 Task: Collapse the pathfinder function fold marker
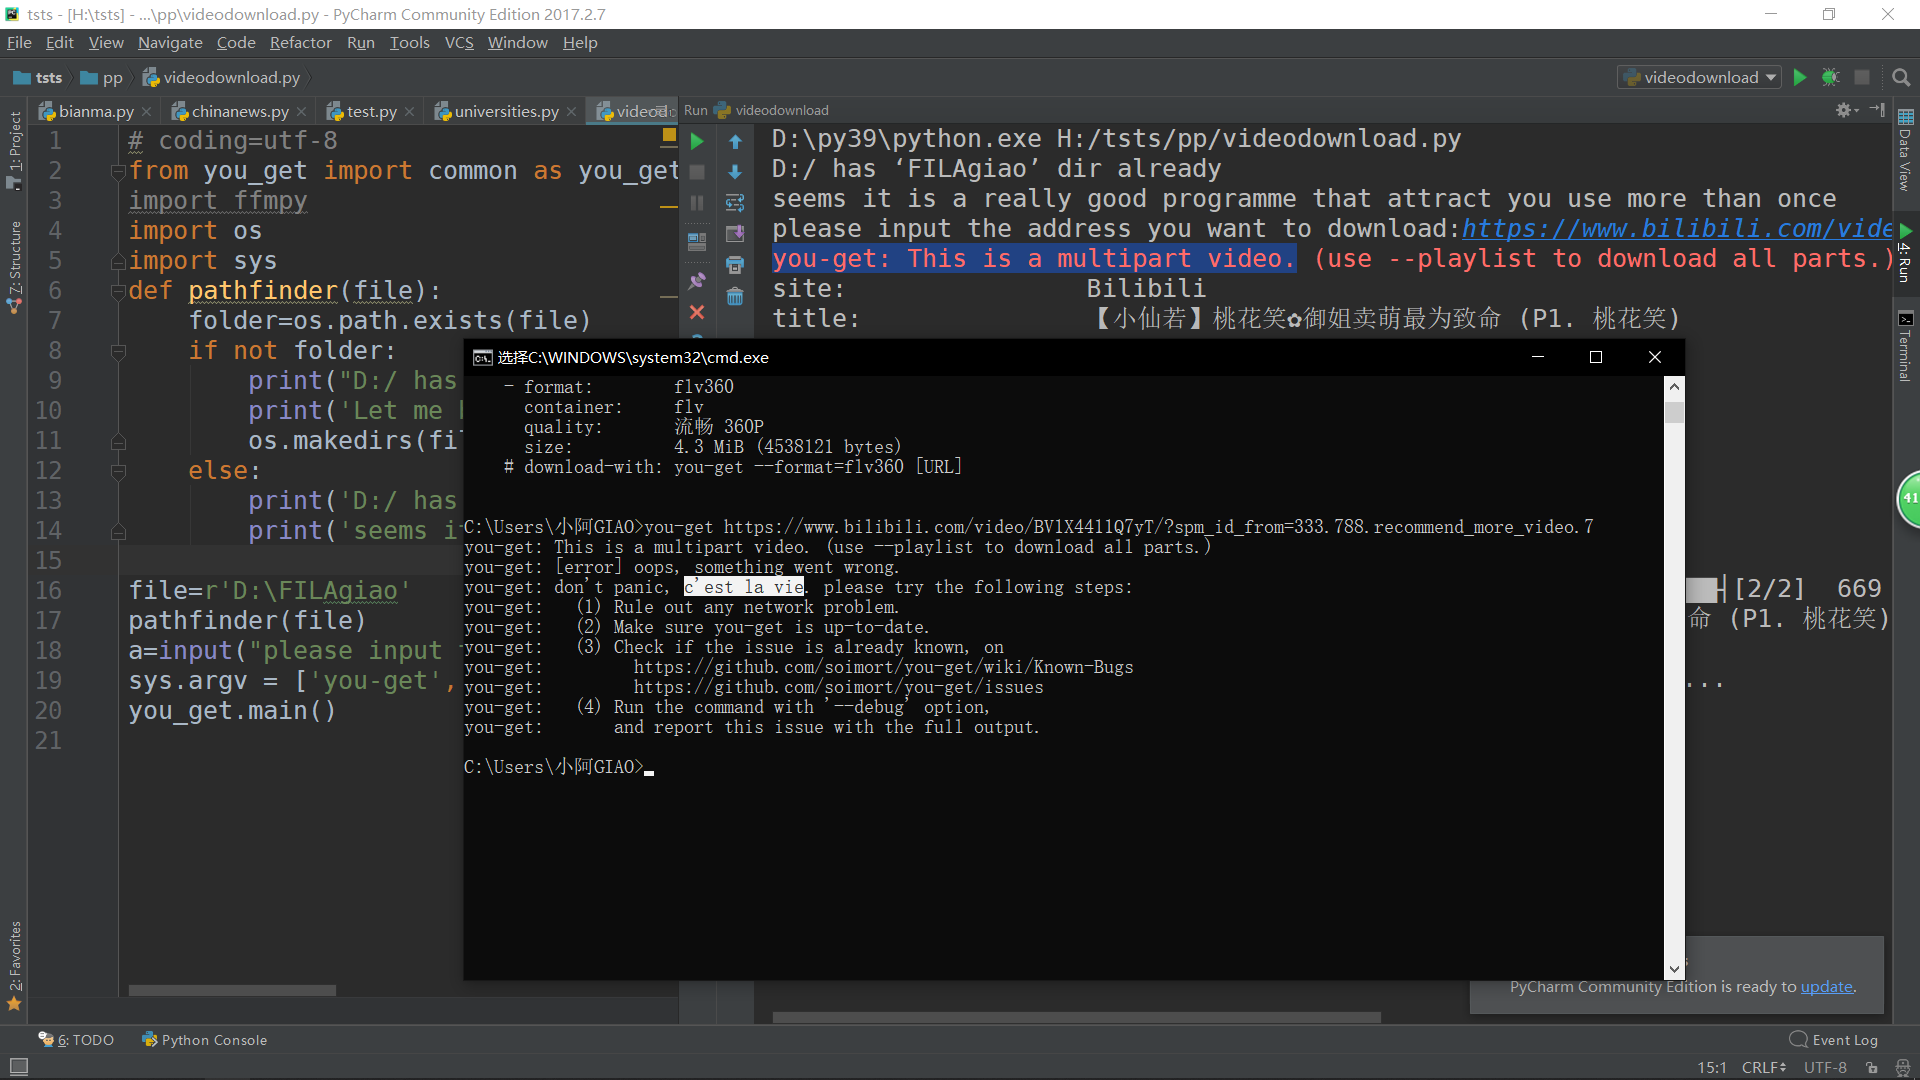(118, 291)
